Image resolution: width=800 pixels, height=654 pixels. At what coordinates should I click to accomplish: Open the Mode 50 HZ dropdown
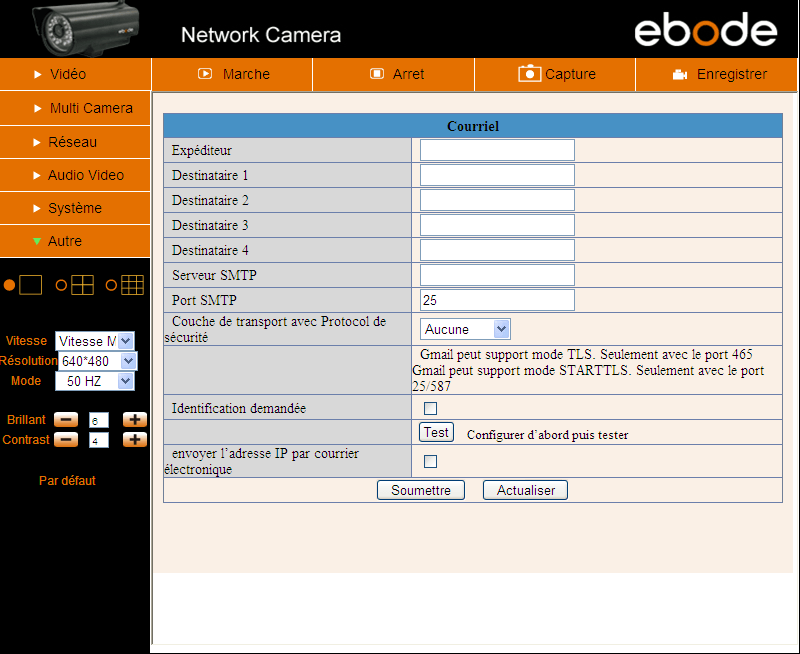tap(95, 381)
